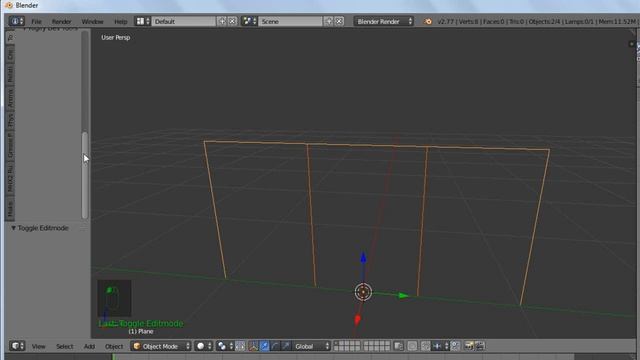Open the Grease Pencil tab in the tool shelf
Image resolution: width=640 pixels, height=360 pixels.
[10, 145]
